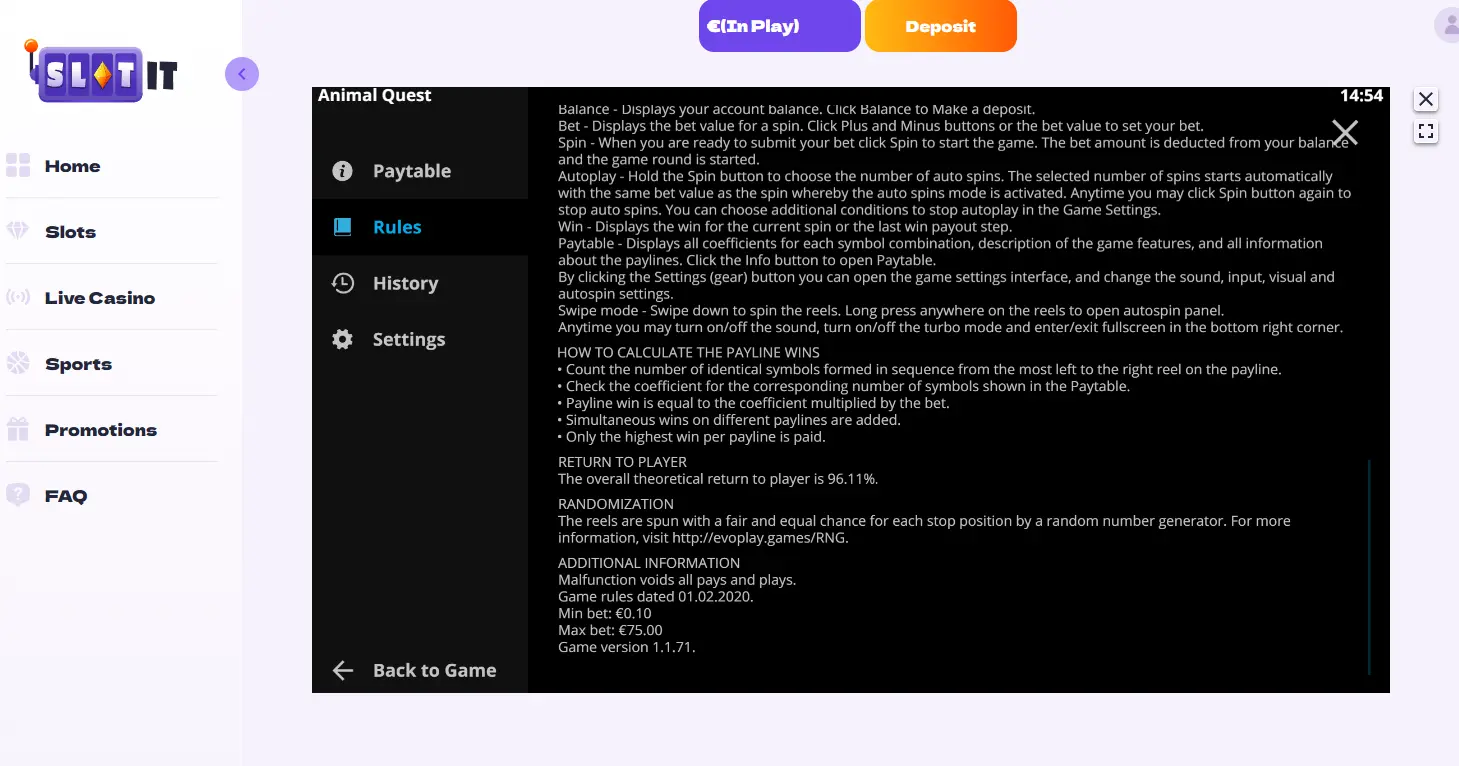Click the SlotIt logo
Viewport: 1459px width, 766px height.
click(101, 71)
